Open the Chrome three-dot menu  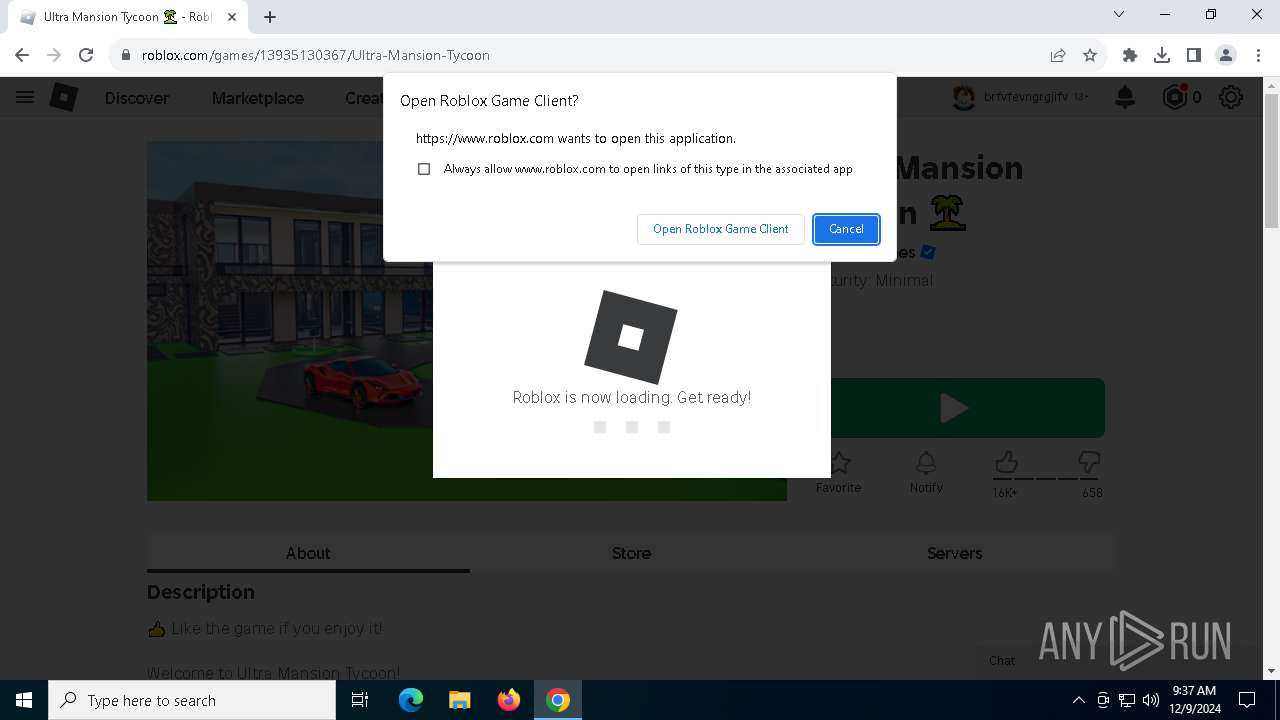tap(1258, 55)
